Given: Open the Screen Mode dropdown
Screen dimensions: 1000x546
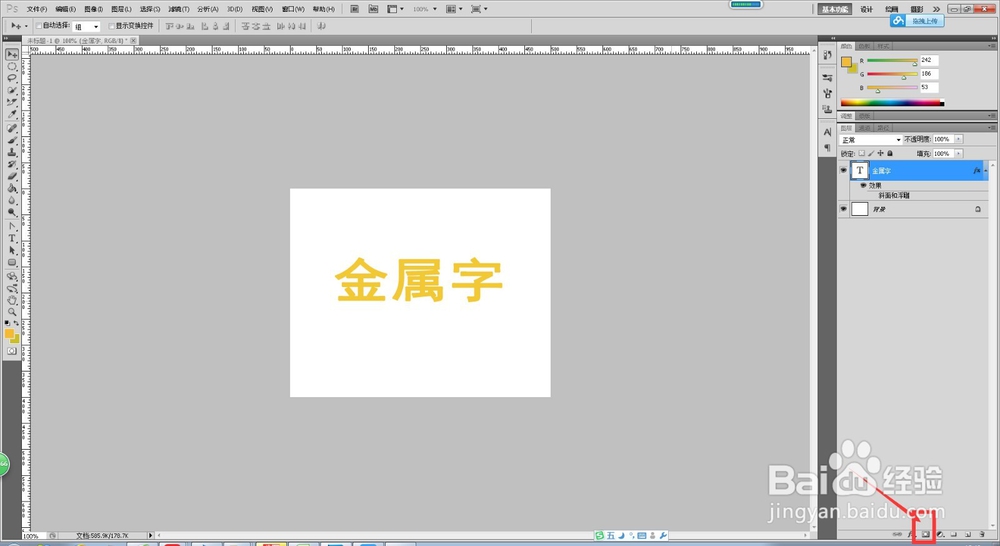Looking at the screenshot, I should 478,9.
